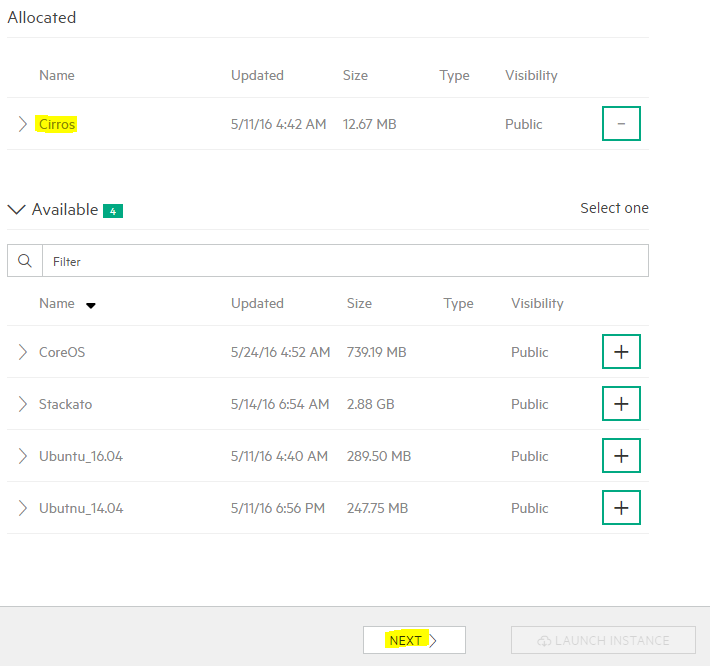Click the Launch Instance button
This screenshot has width=710, height=666.
coord(603,640)
